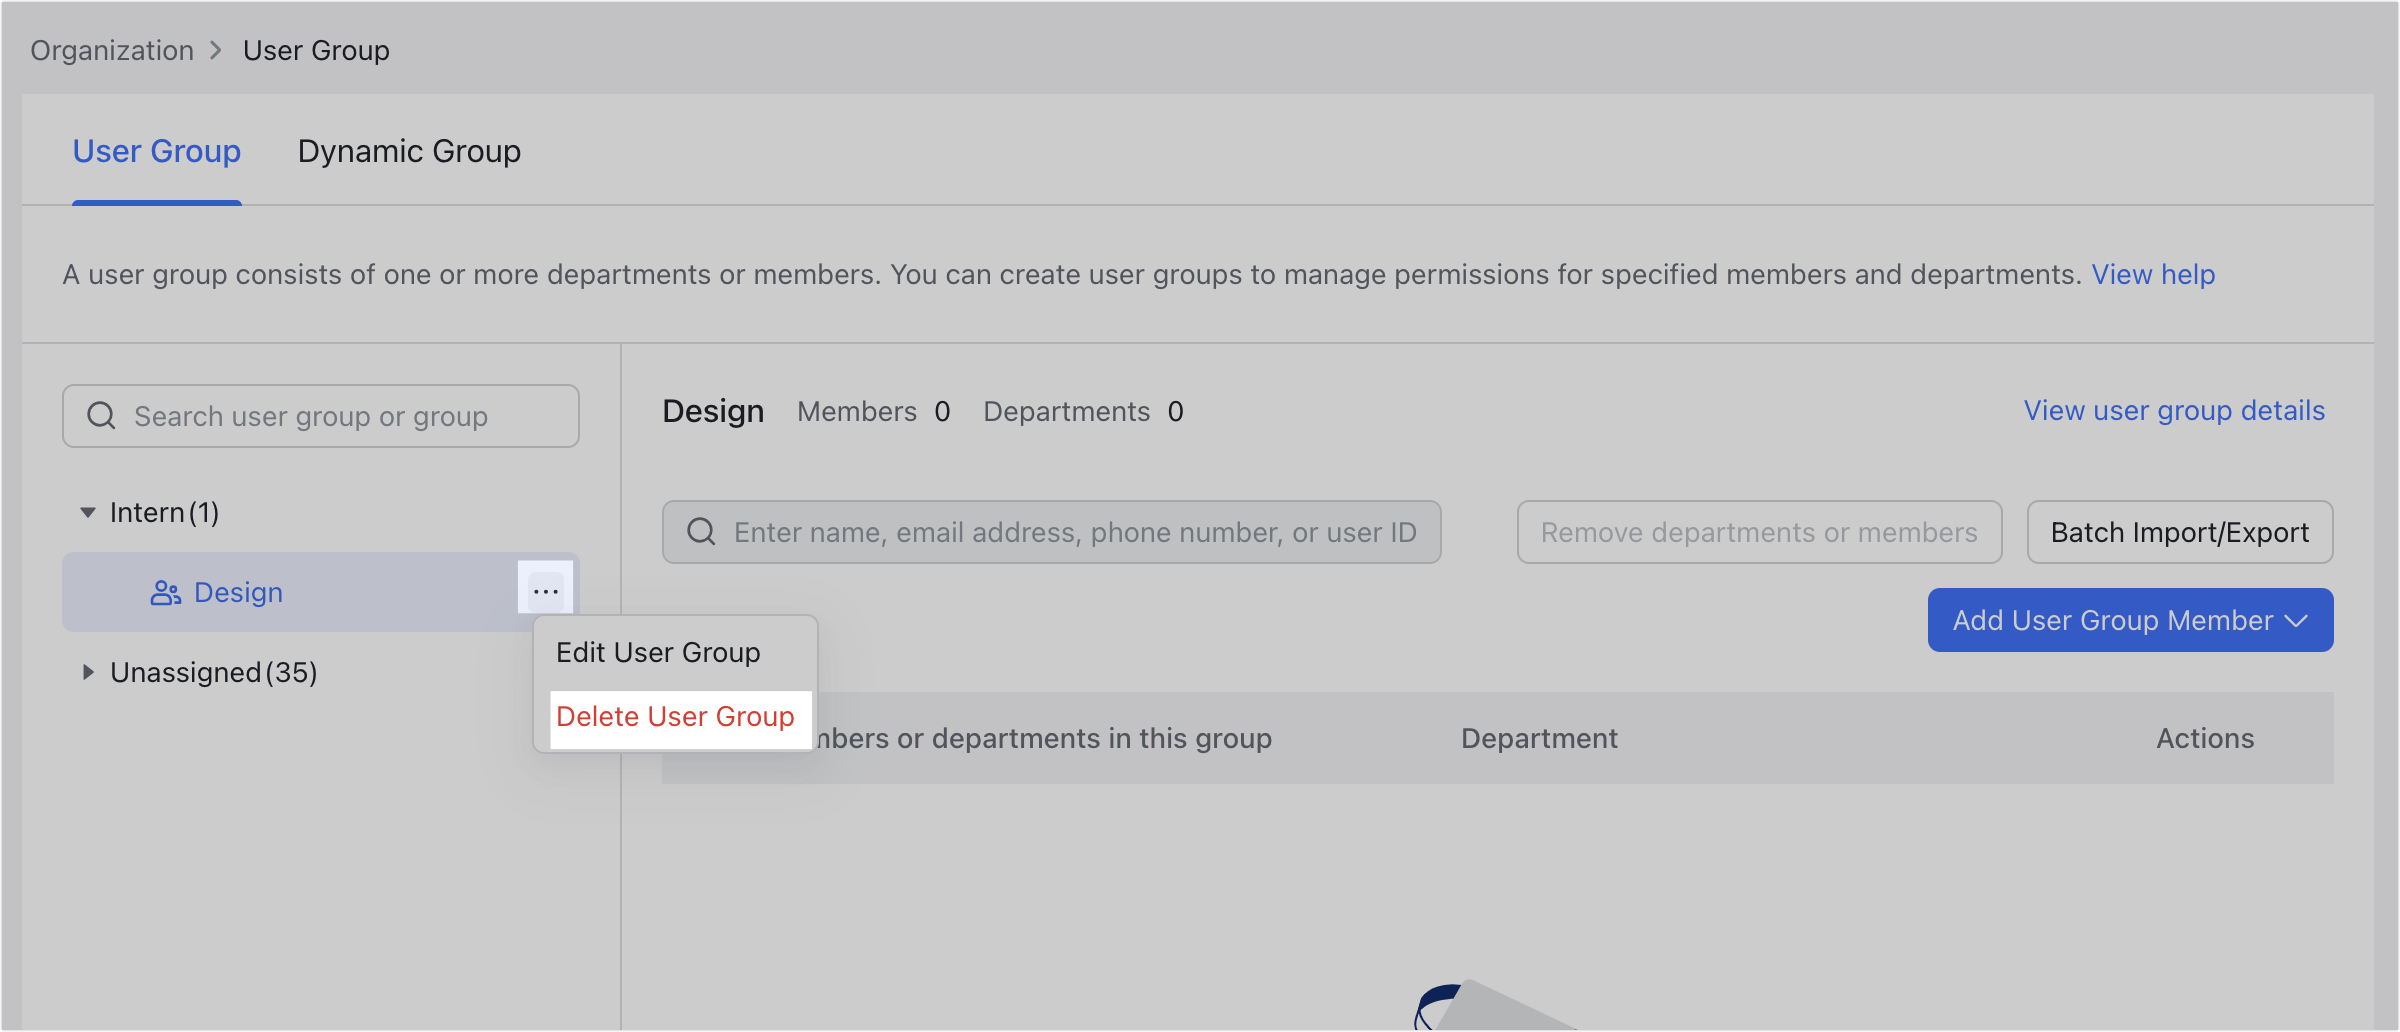Open the Add User Group Member dropdown

(2128, 619)
